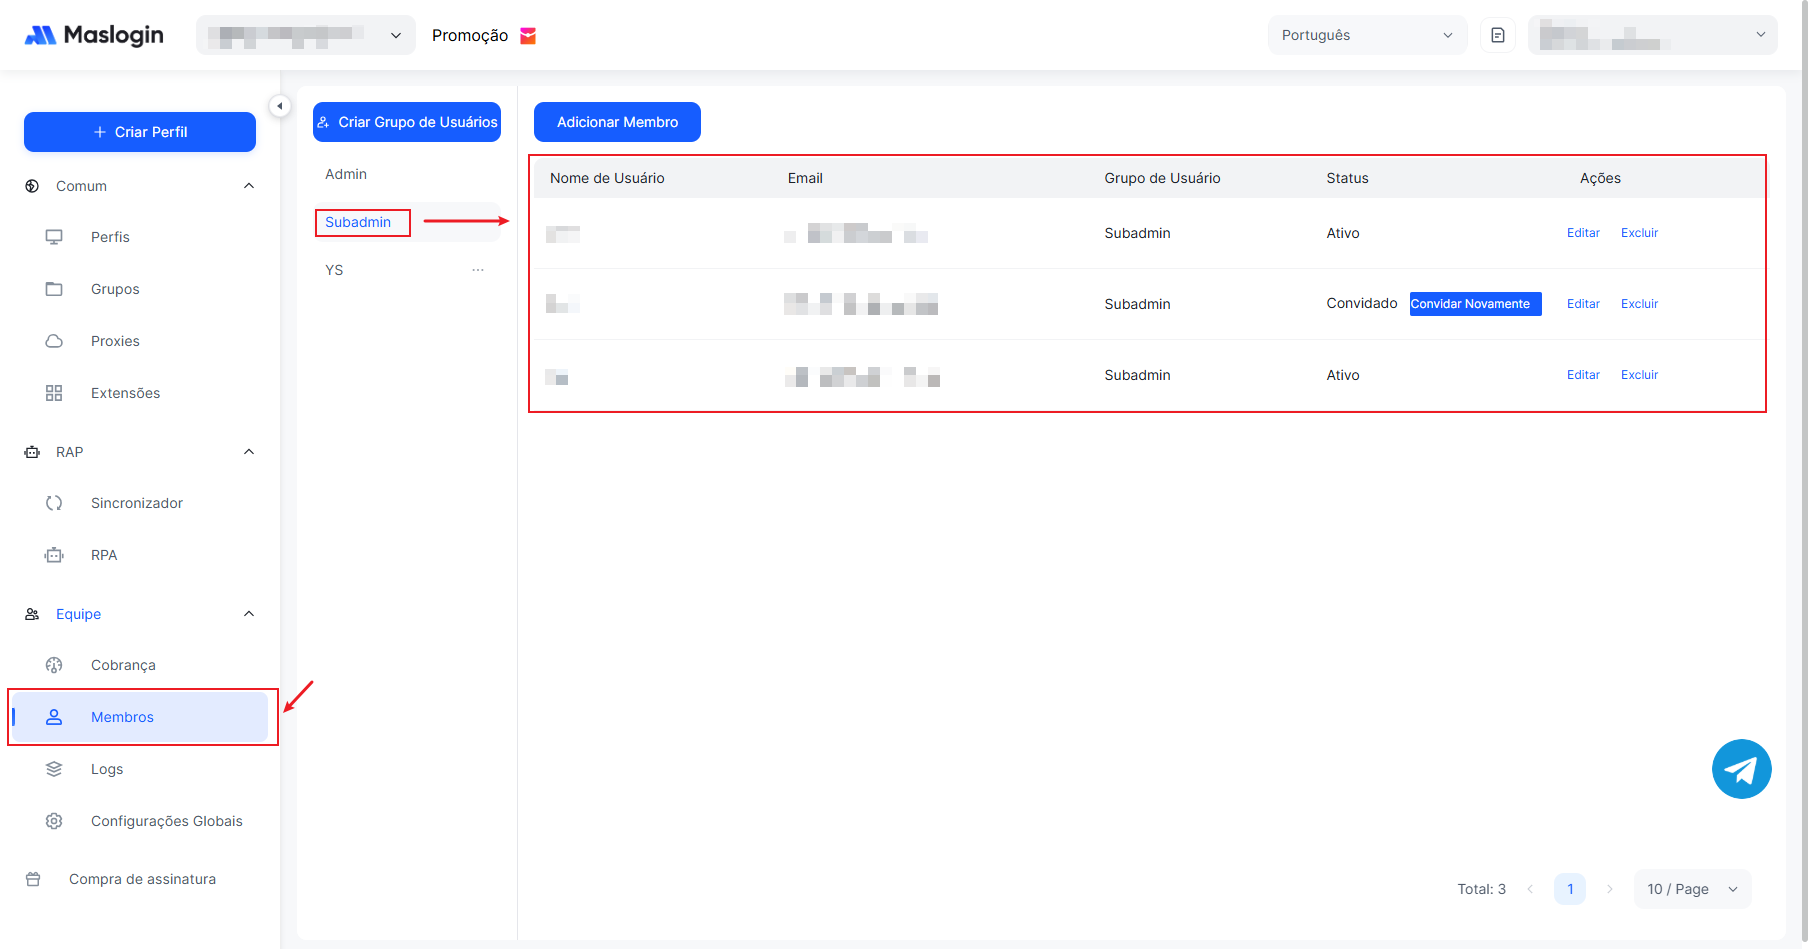Open the Português language dropdown
The width and height of the screenshot is (1808, 949).
pyautogui.click(x=1366, y=35)
